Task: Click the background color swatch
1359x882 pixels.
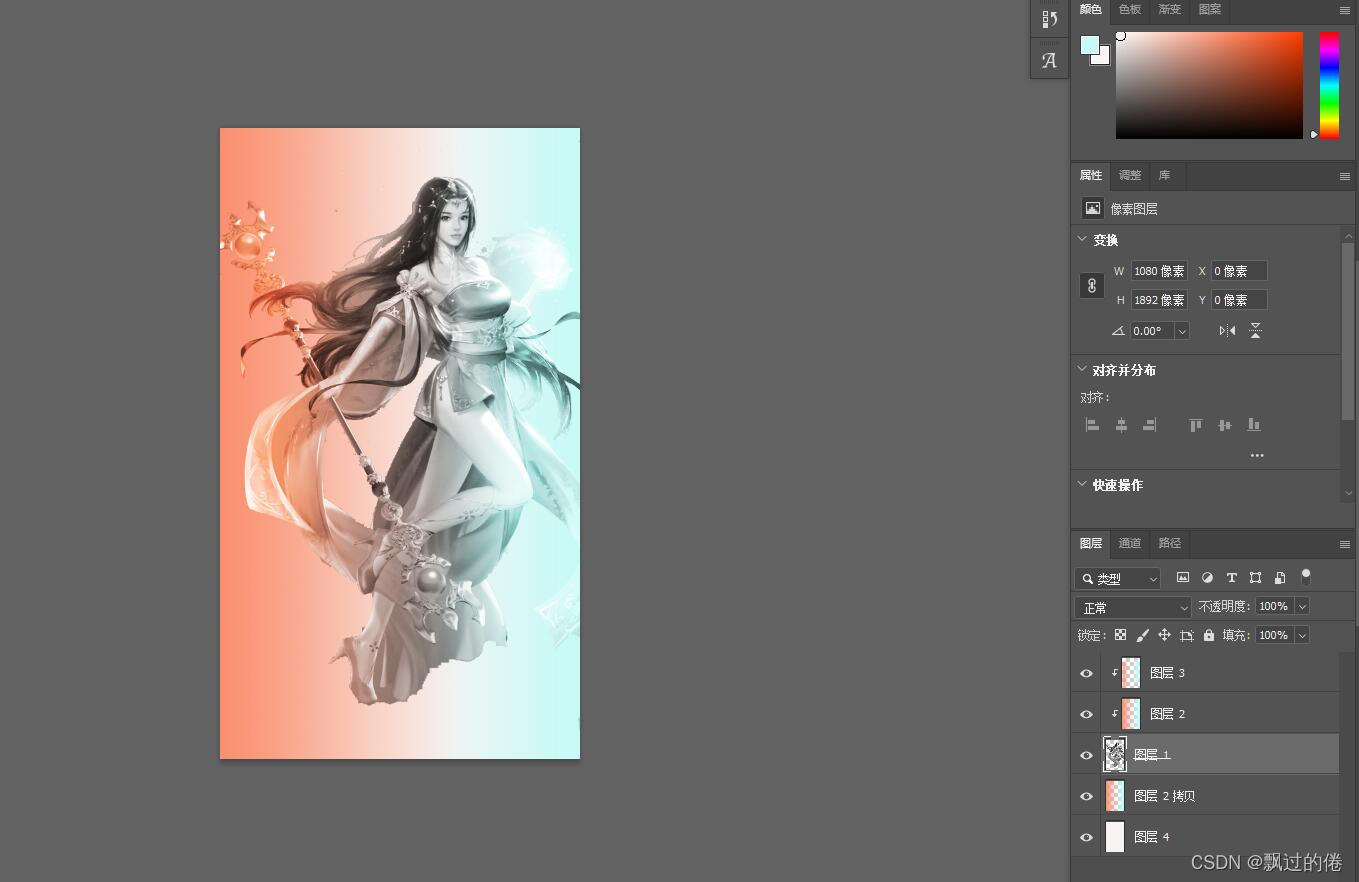Action: 1103,58
